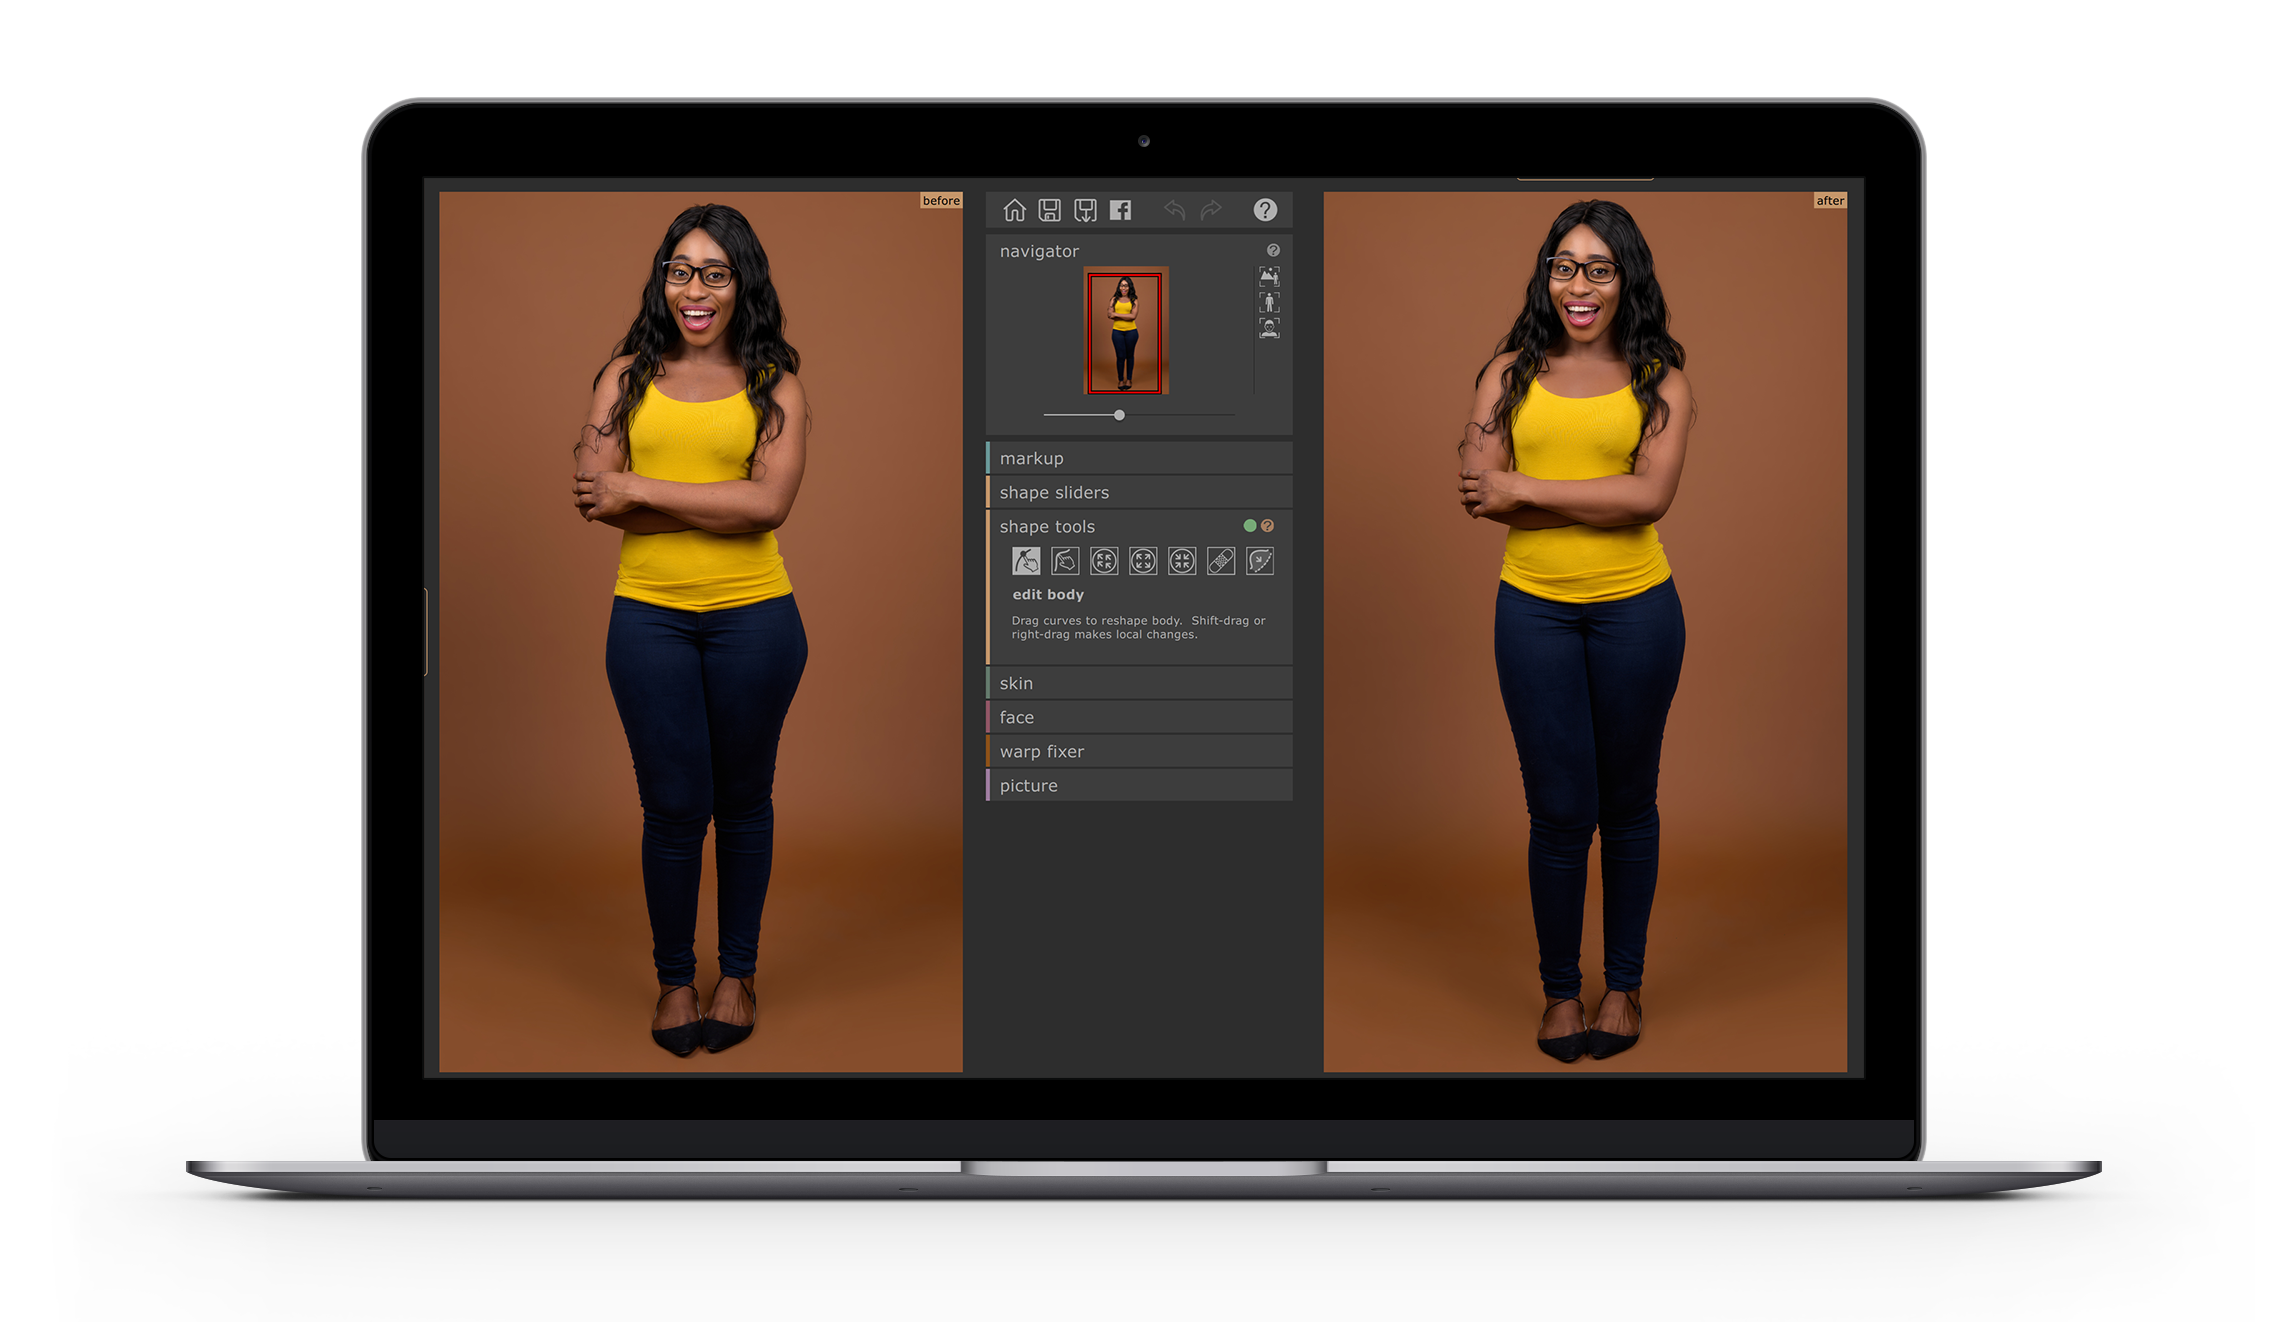Select the edit body reshape tool

1026,562
